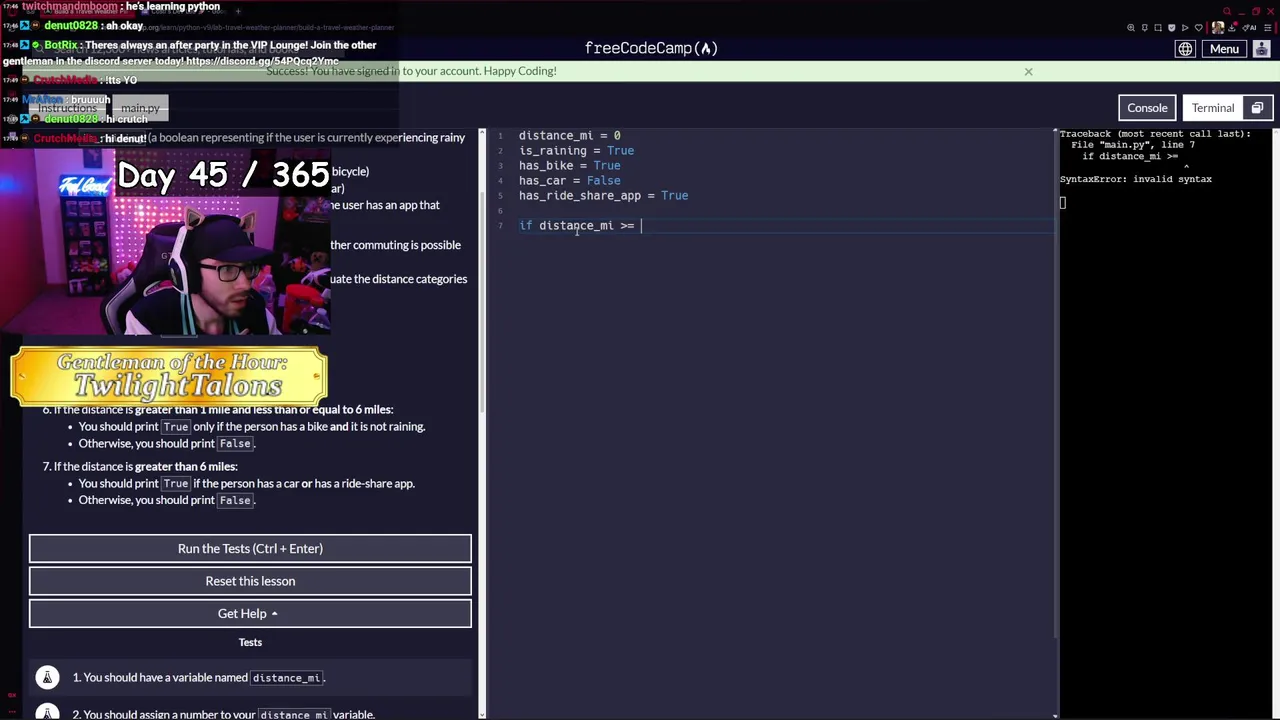The image size is (1280, 720).
Task: Run the Tests button
Action: (250, 548)
